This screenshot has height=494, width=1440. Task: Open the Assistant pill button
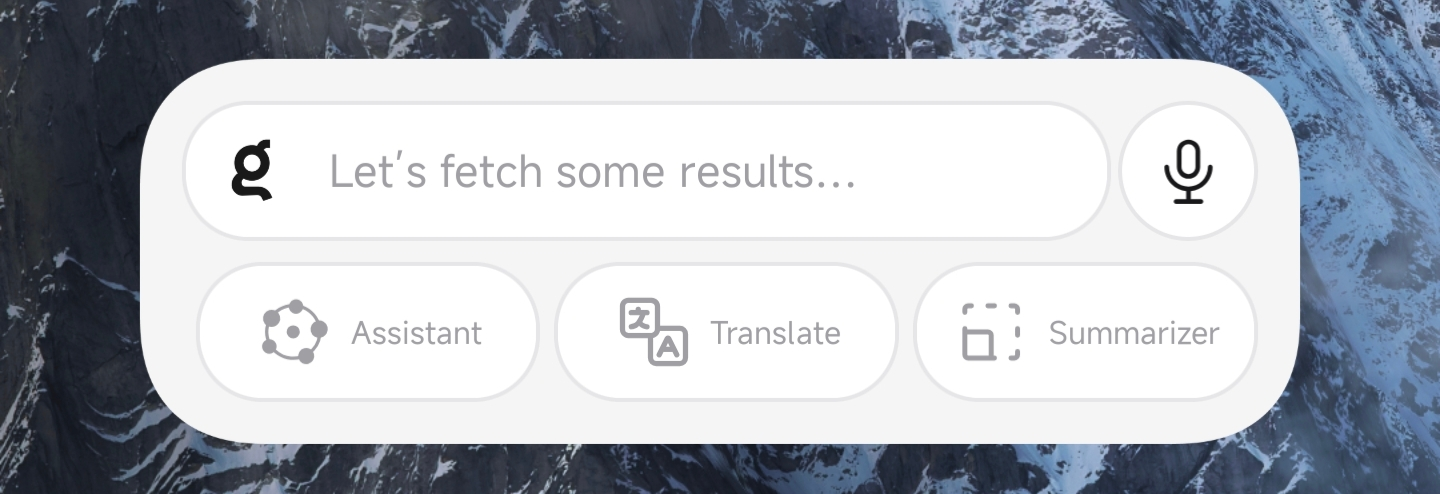(368, 332)
